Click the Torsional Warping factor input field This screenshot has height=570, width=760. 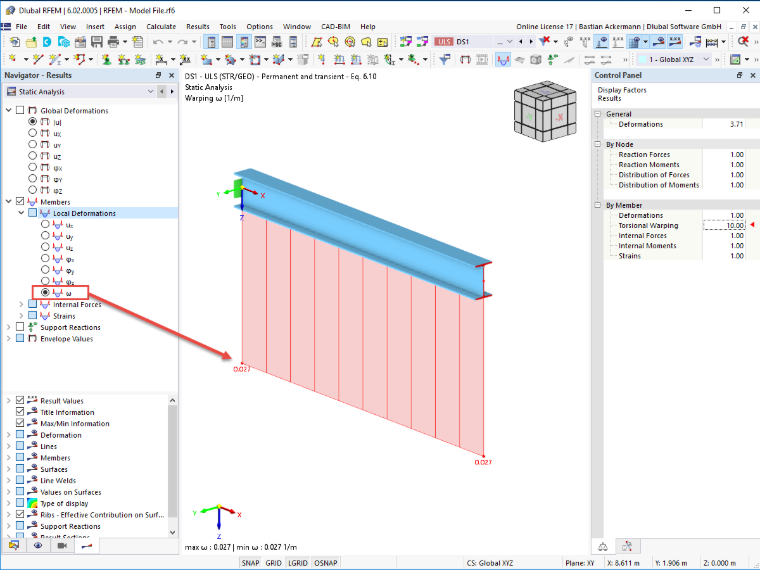(724, 225)
